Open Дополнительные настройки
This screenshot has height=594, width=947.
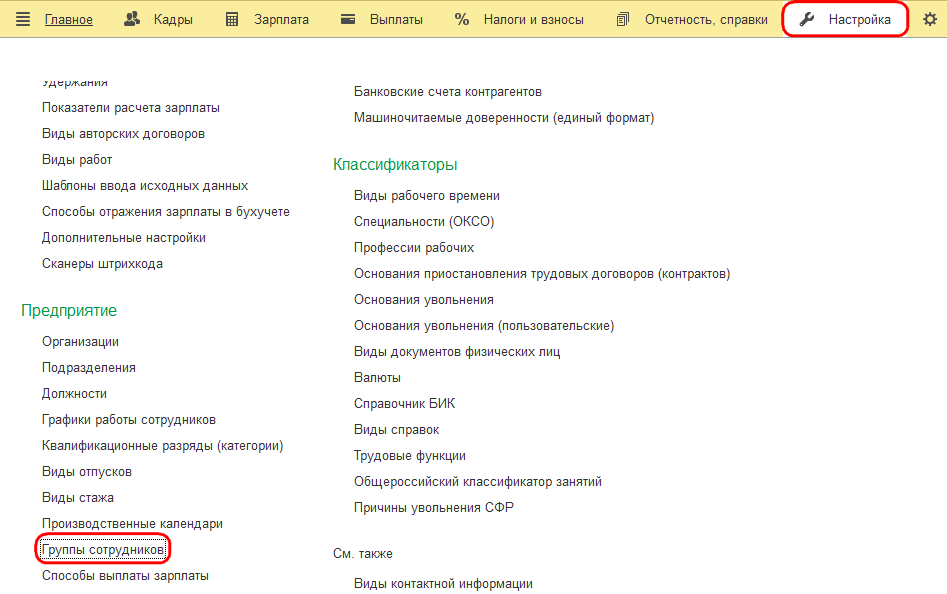pos(124,238)
